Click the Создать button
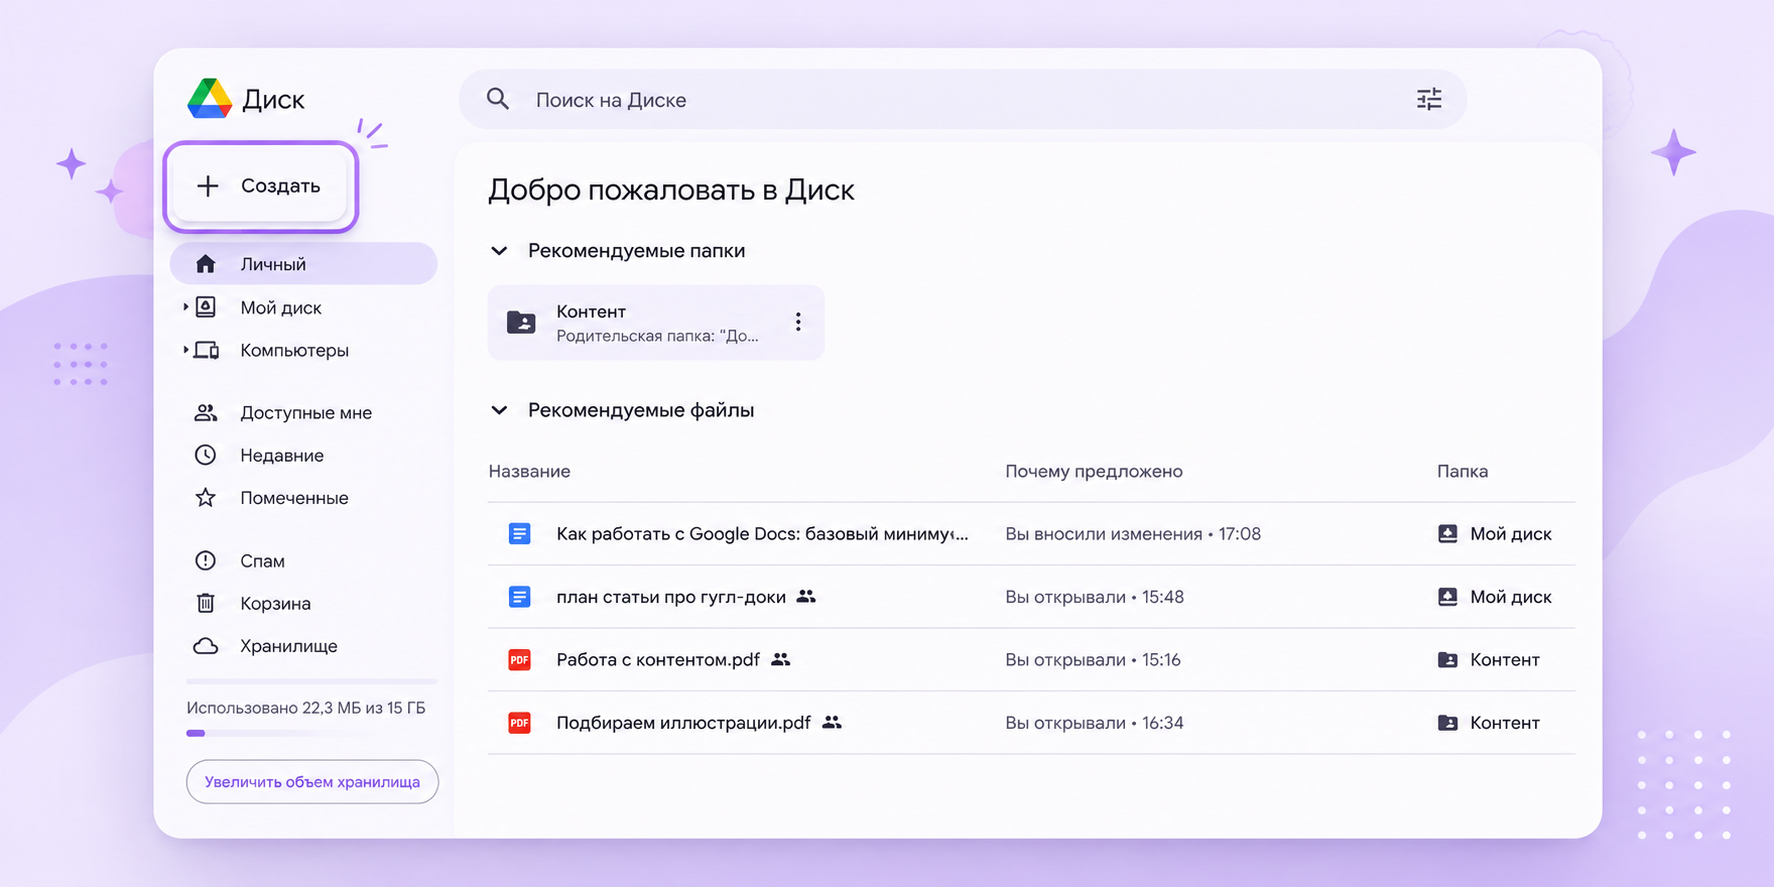 (261, 186)
